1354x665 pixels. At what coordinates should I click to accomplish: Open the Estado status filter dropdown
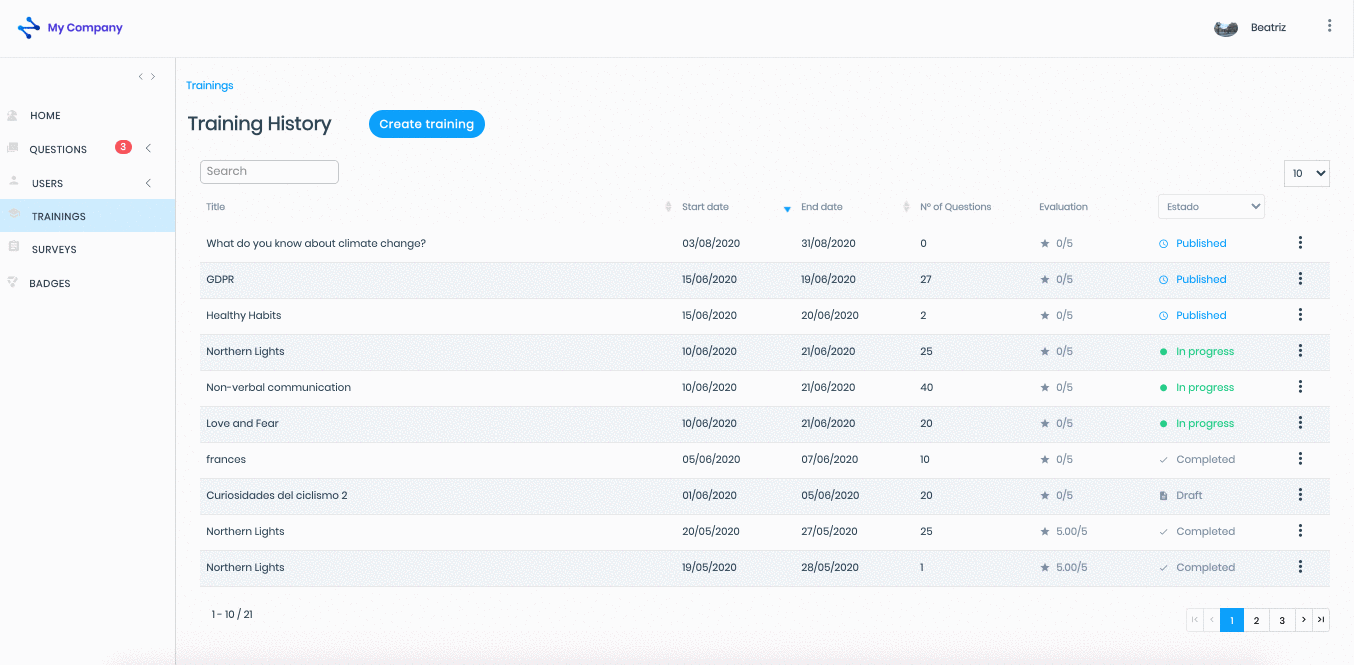pyautogui.click(x=1211, y=207)
